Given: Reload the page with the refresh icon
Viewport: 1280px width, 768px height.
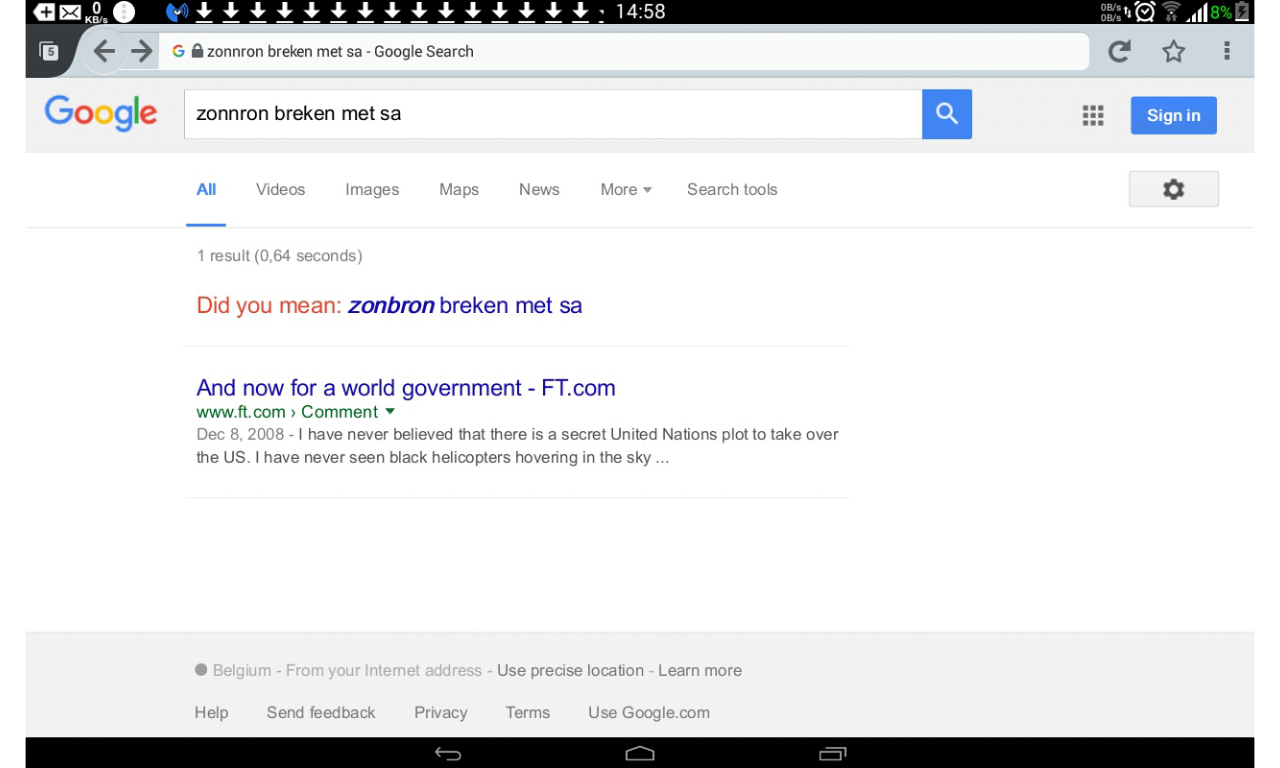Looking at the screenshot, I should pos(1119,51).
